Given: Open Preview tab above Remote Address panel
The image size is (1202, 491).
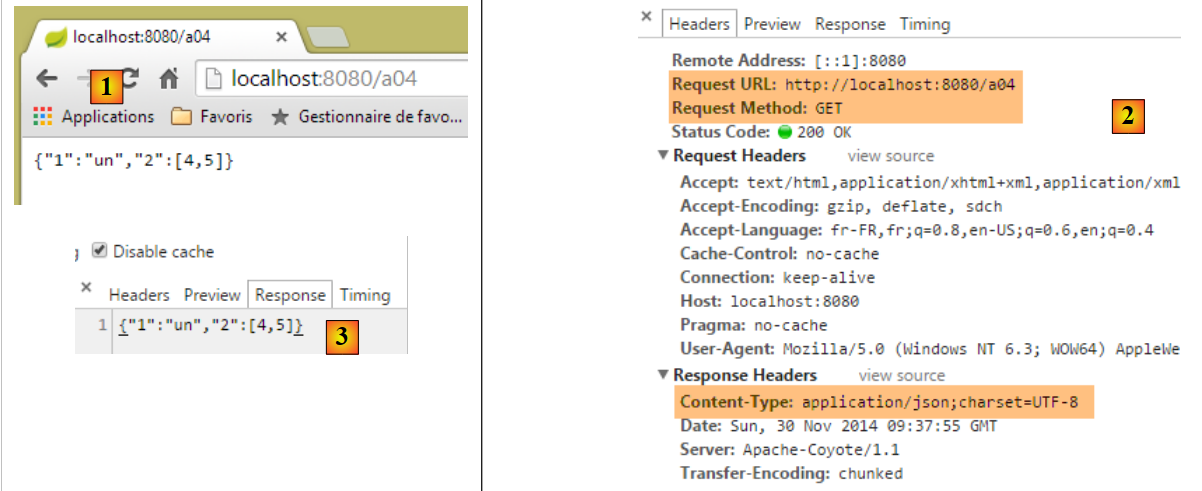Looking at the screenshot, I should pos(772,24).
